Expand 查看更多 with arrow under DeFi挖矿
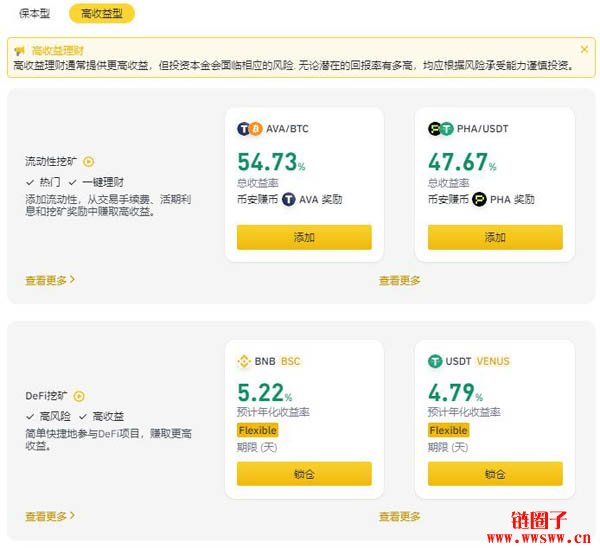The width and height of the screenshot is (600, 548). point(50,516)
